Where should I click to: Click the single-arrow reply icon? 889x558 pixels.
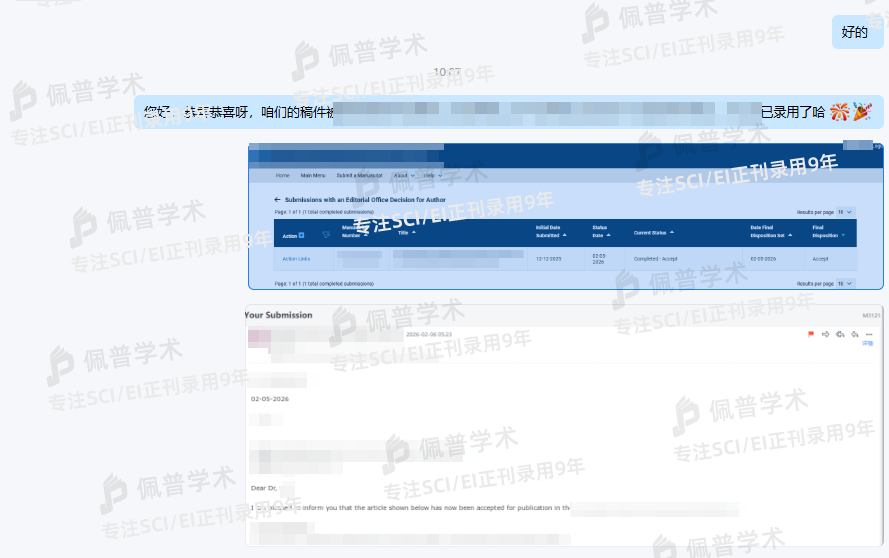click(x=855, y=334)
